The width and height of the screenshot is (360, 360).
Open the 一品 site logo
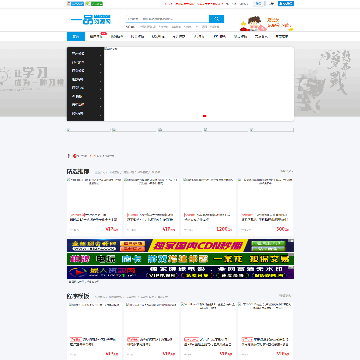(91, 20)
